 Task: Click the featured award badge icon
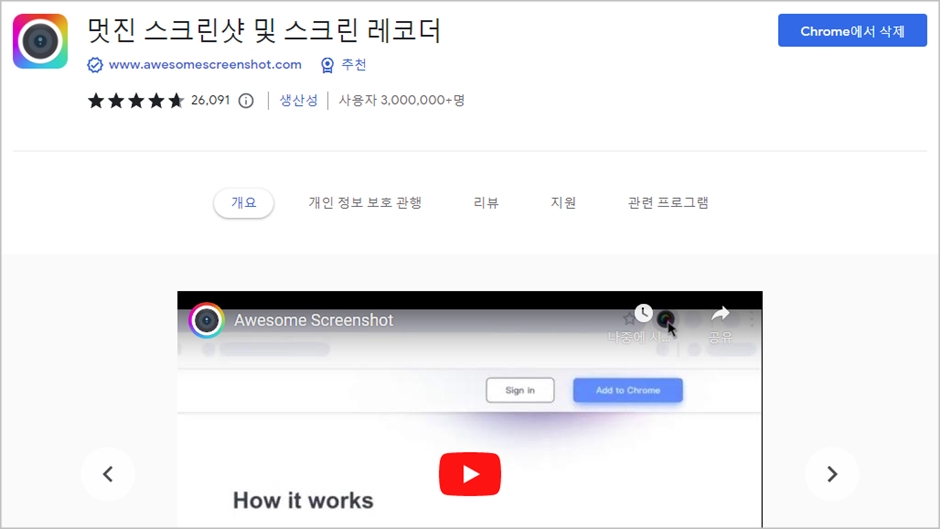[x=327, y=65]
